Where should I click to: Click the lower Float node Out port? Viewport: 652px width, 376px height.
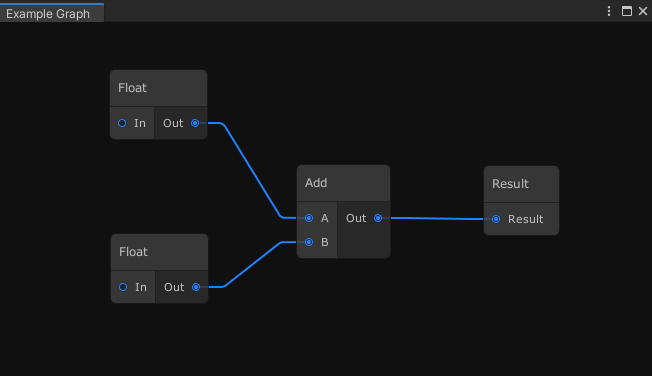click(196, 287)
